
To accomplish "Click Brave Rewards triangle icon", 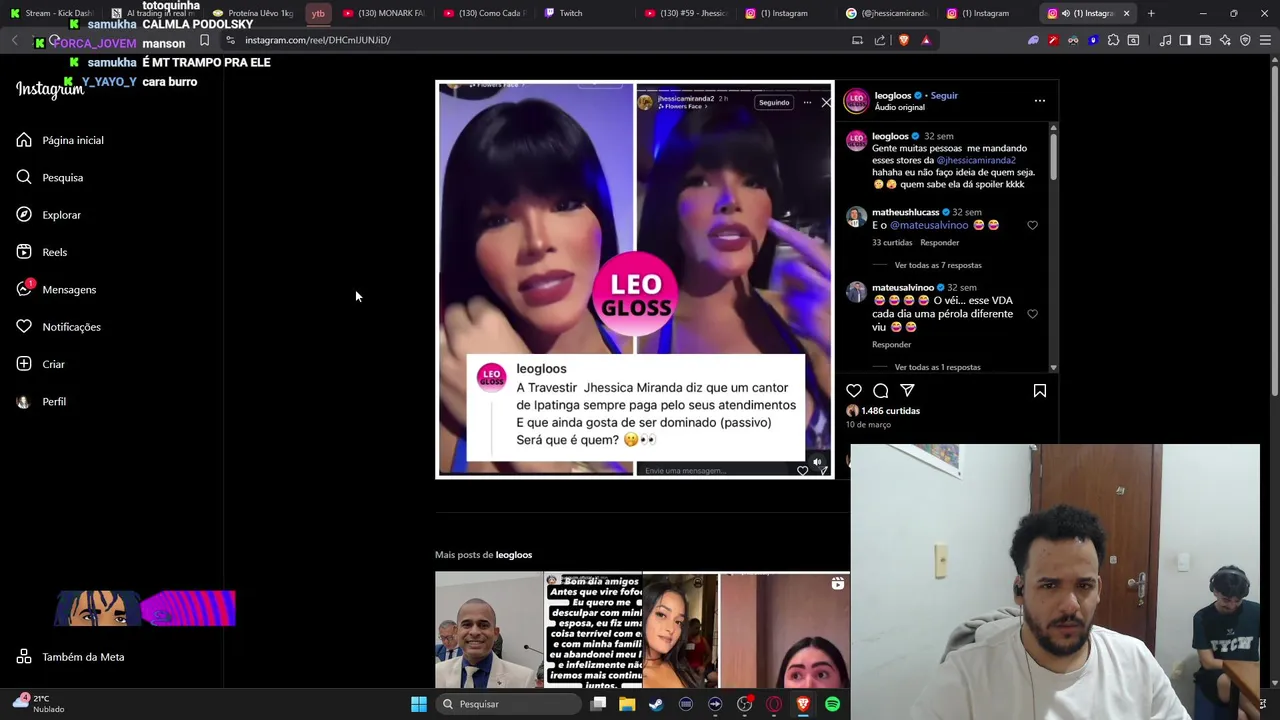I will (x=926, y=40).
